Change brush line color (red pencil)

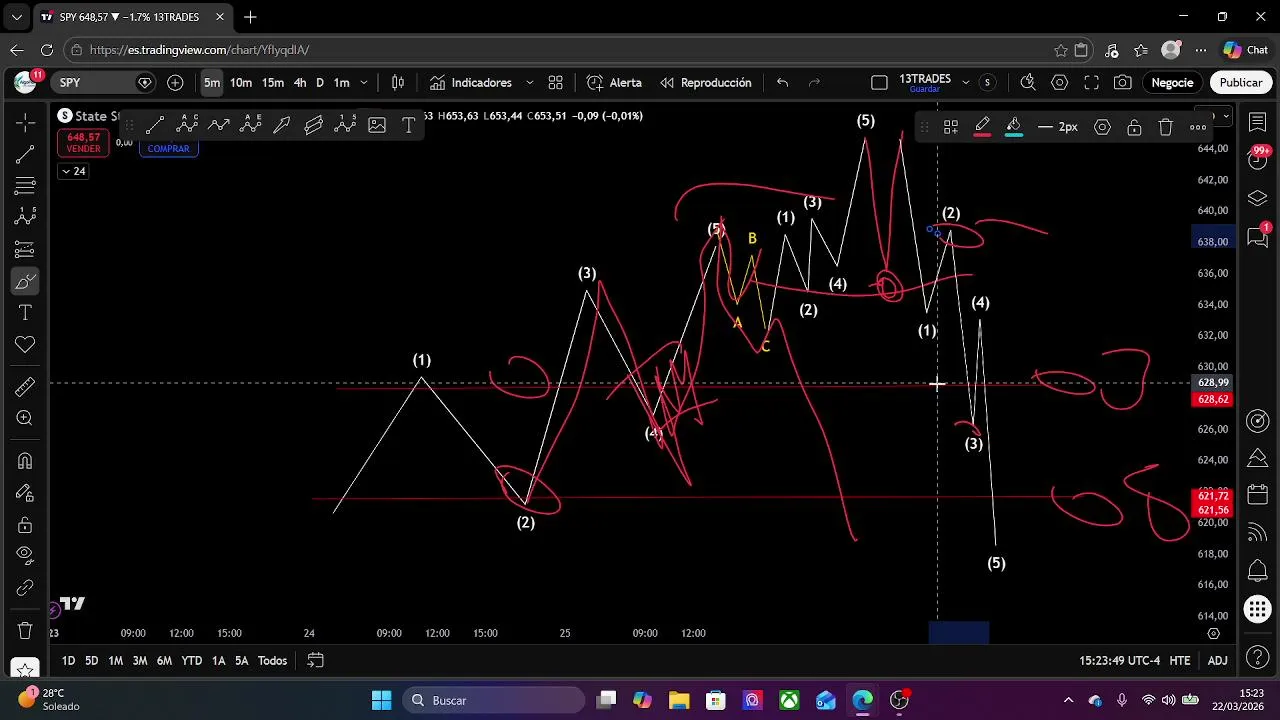983,127
